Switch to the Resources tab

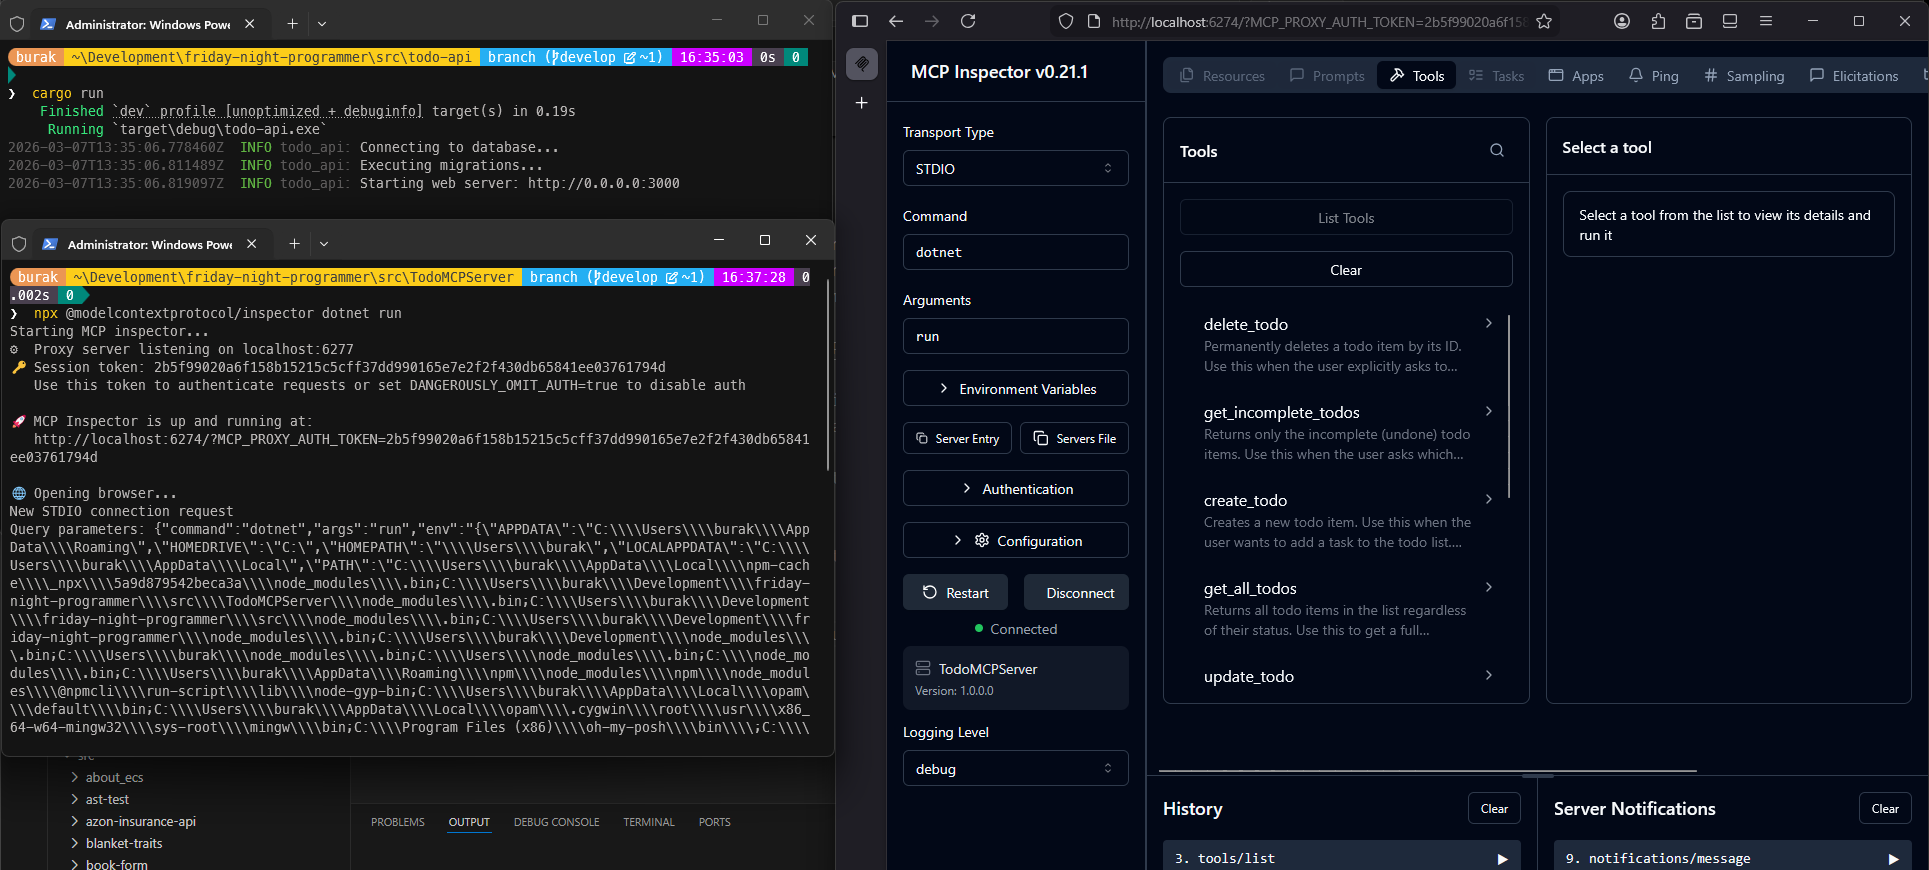pyautogui.click(x=1222, y=76)
